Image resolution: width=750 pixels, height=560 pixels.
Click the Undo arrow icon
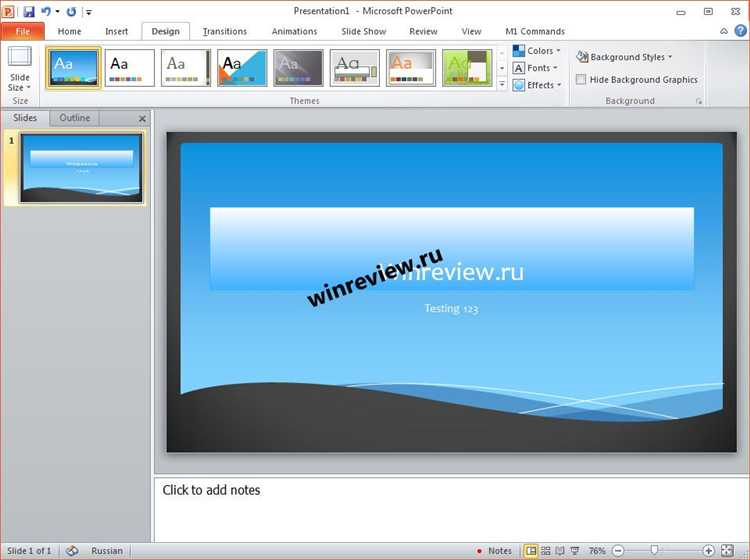point(46,11)
